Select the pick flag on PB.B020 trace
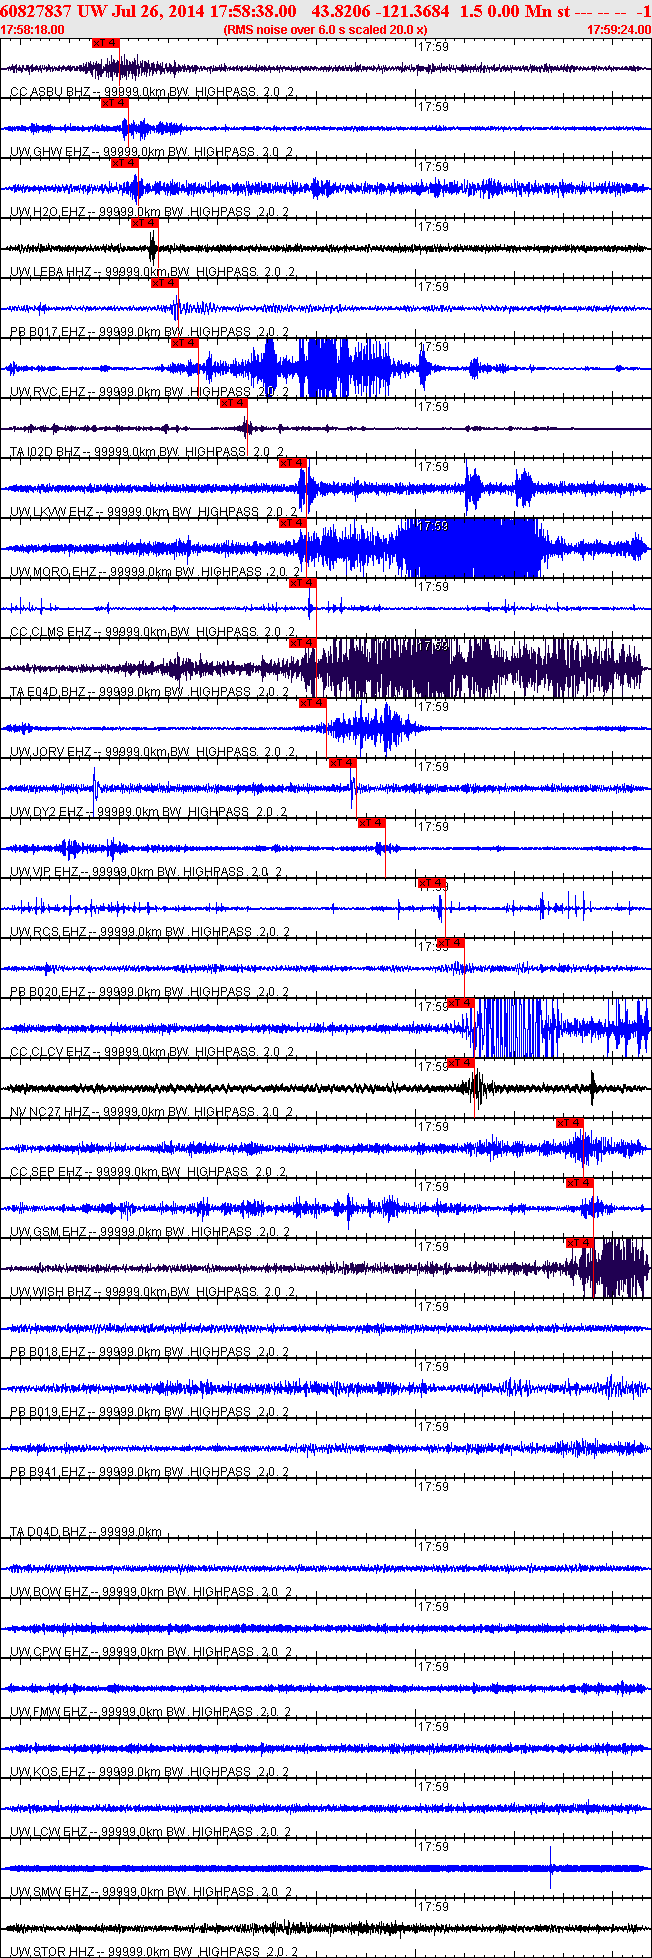The width and height of the screenshot is (652, 1958). click(x=451, y=943)
